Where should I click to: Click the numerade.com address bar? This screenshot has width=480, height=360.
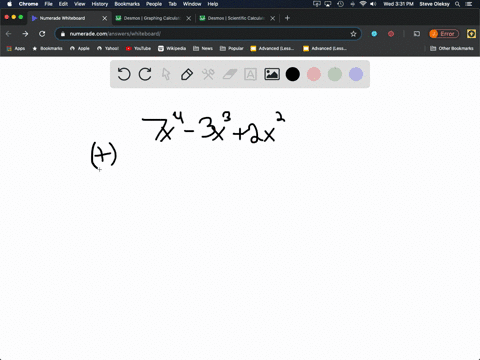pos(208,34)
